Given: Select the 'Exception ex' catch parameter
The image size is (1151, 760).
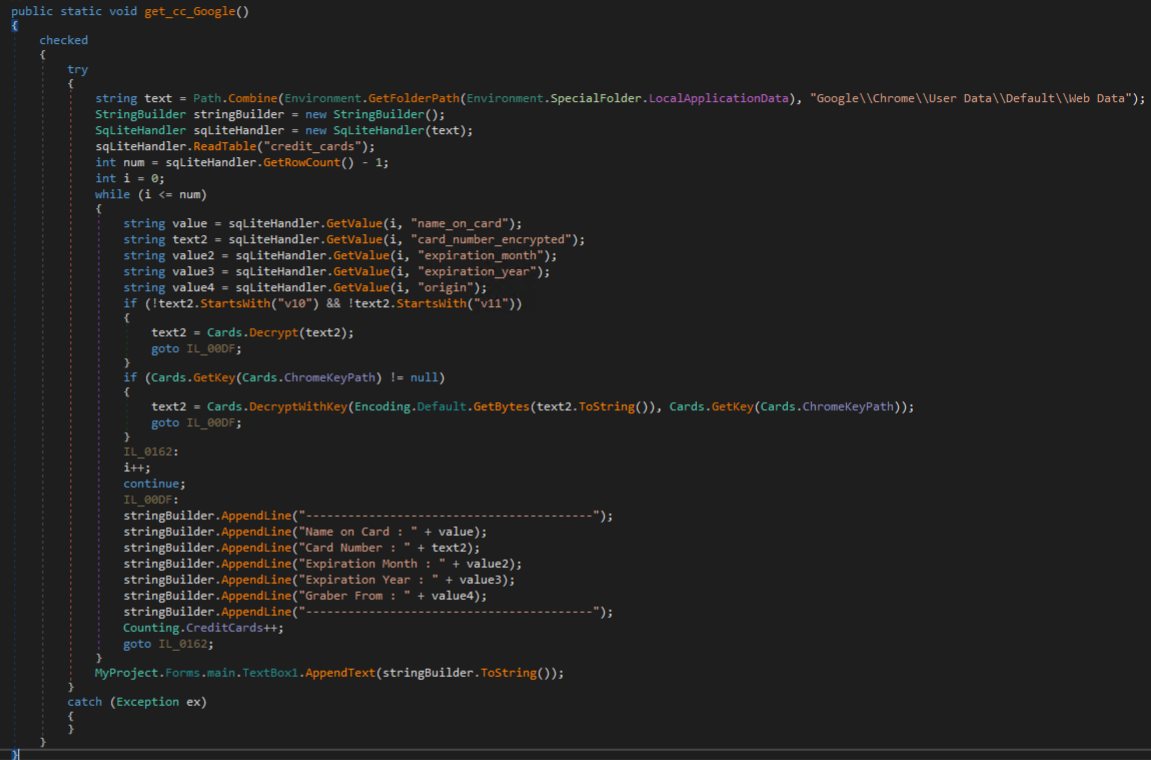Looking at the screenshot, I should [158, 702].
